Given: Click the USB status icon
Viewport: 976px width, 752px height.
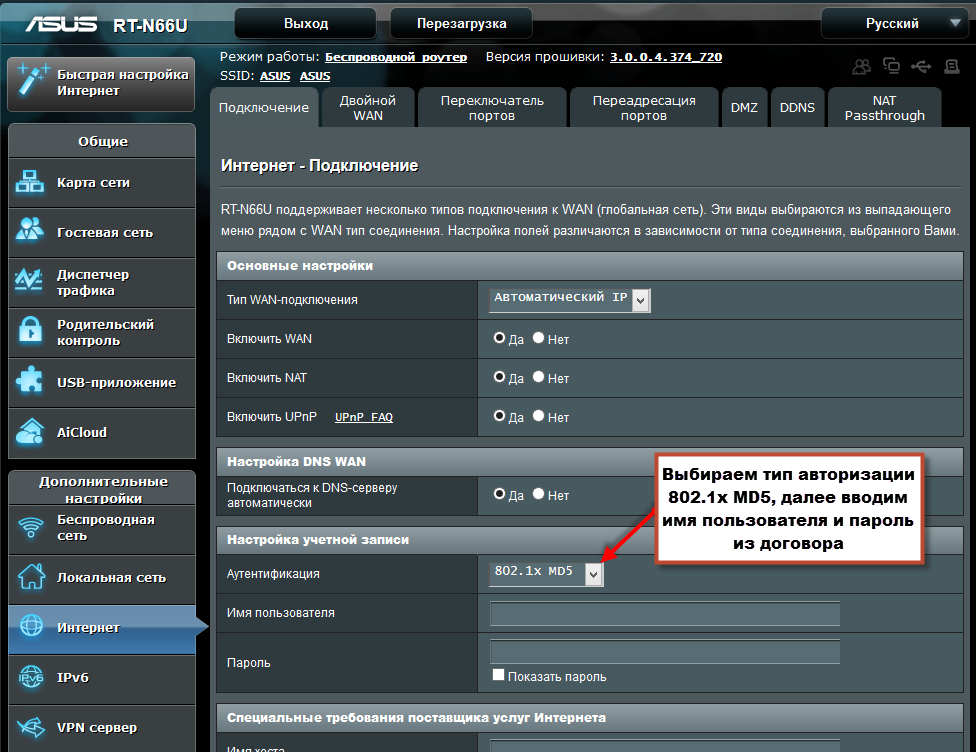Looking at the screenshot, I should tap(921, 66).
